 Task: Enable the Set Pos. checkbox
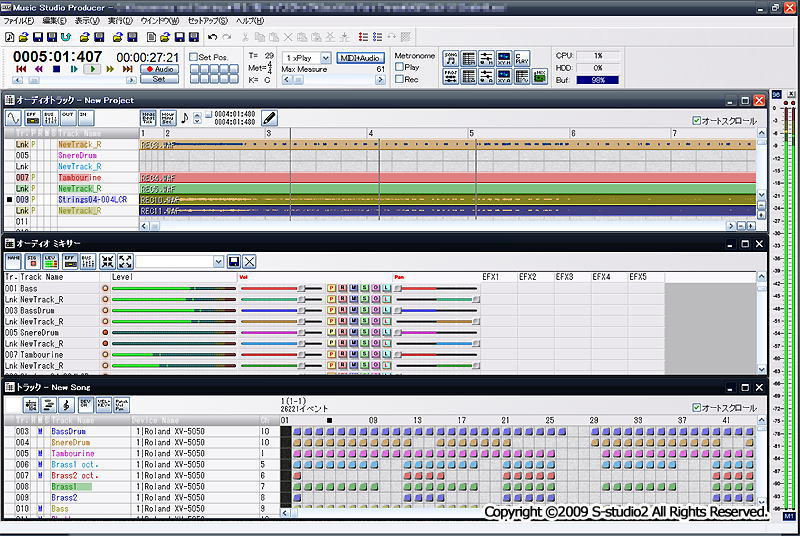click(195, 57)
